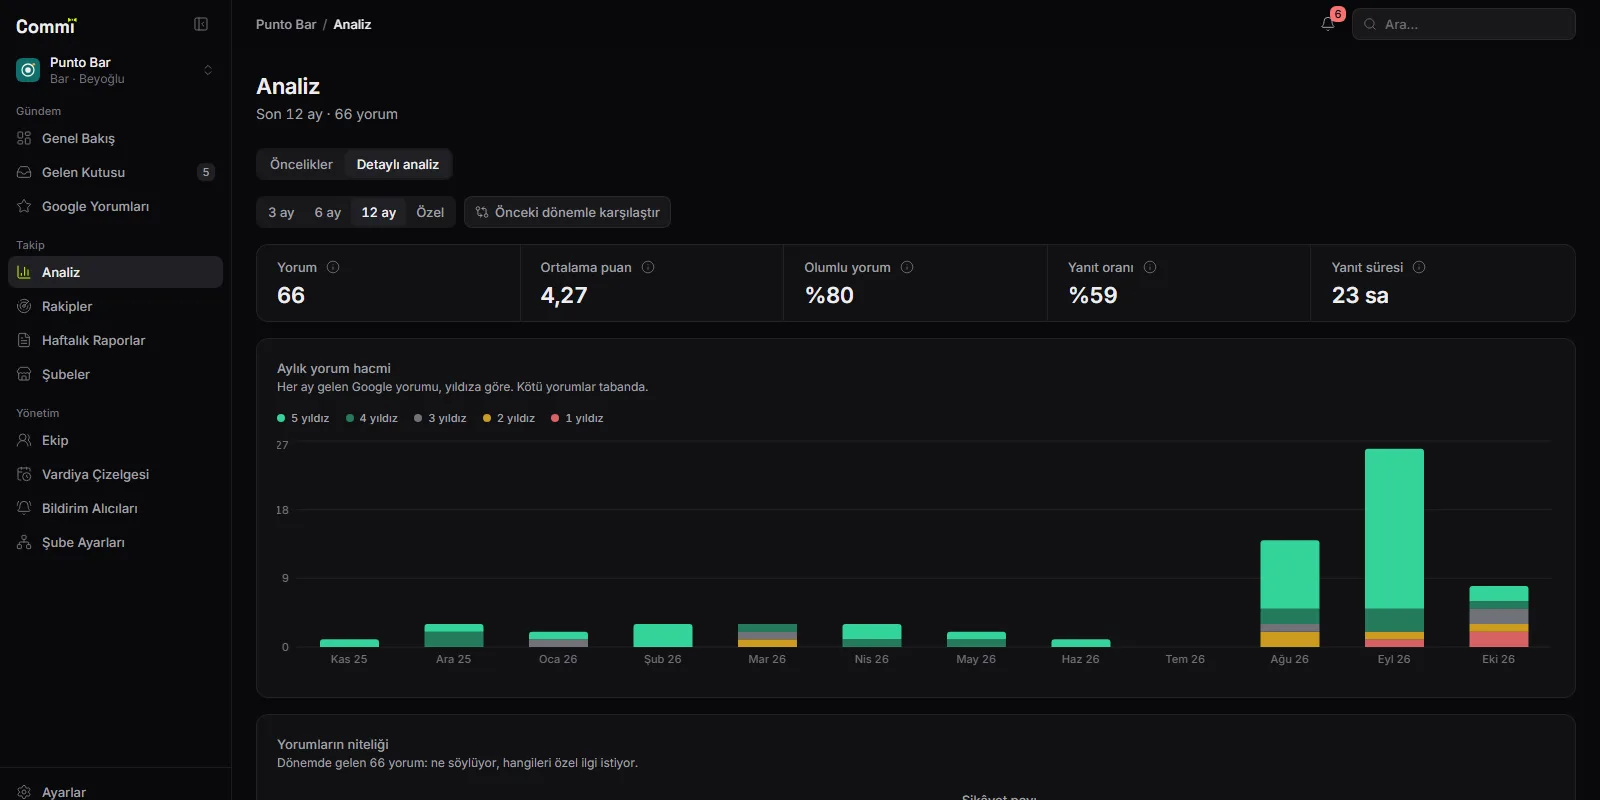Click the Gelen Kutusu inbox icon
This screenshot has width=1600, height=800.
click(24, 172)
